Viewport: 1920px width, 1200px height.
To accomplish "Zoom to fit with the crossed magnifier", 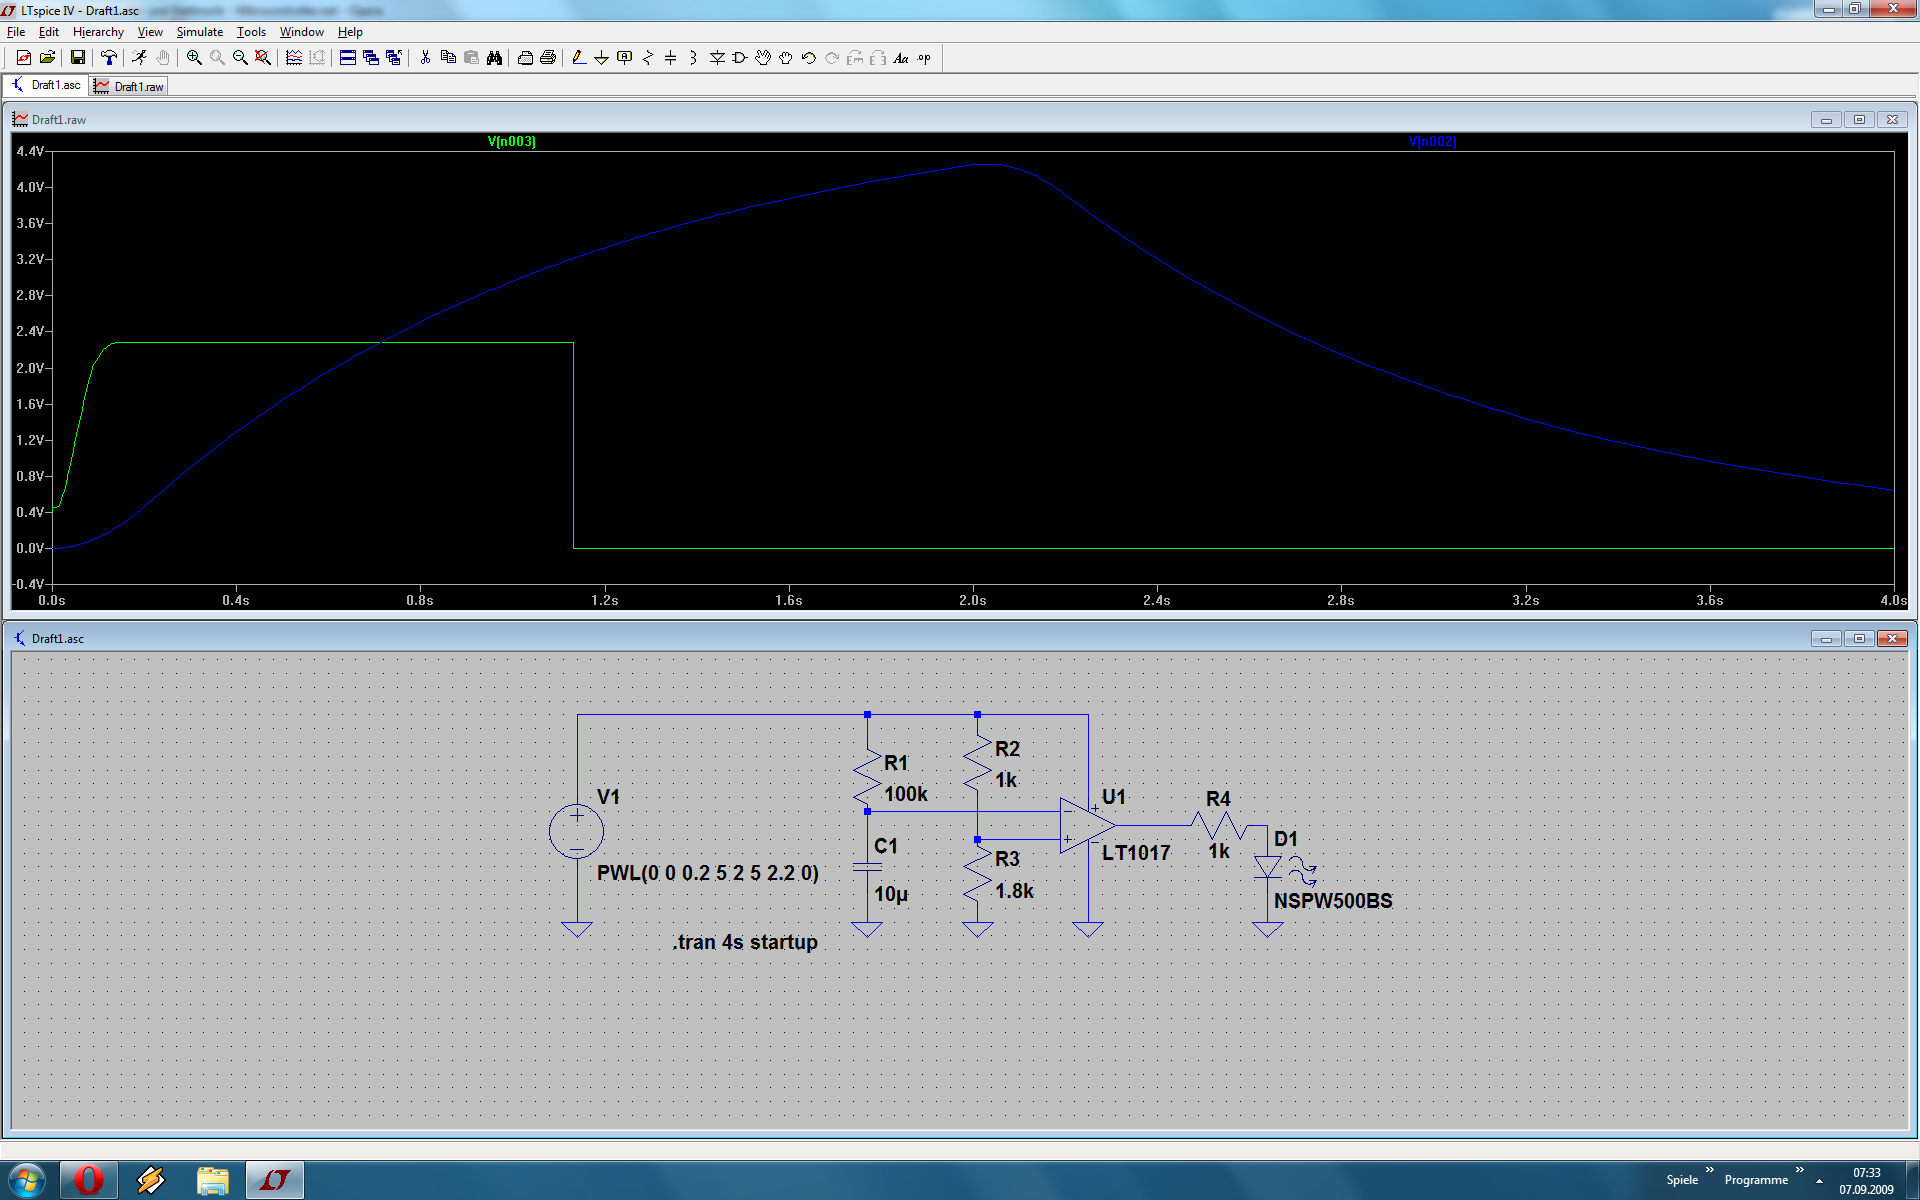I will coord(263,58).
